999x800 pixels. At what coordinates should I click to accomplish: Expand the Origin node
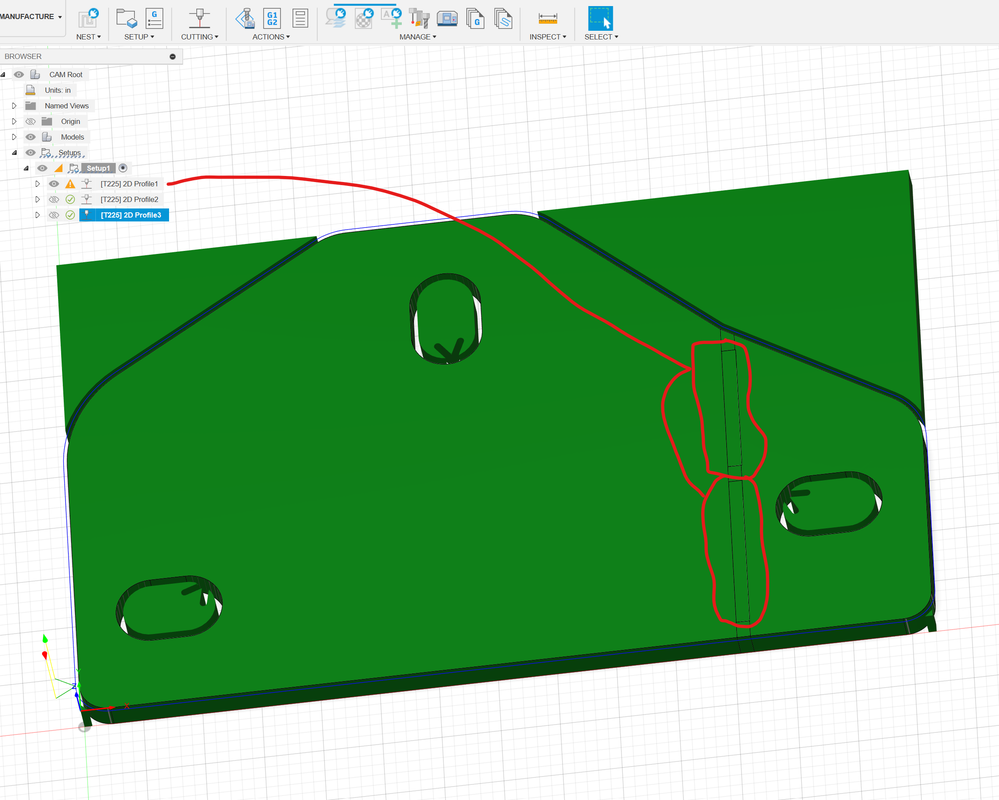(x=14, y=121)
